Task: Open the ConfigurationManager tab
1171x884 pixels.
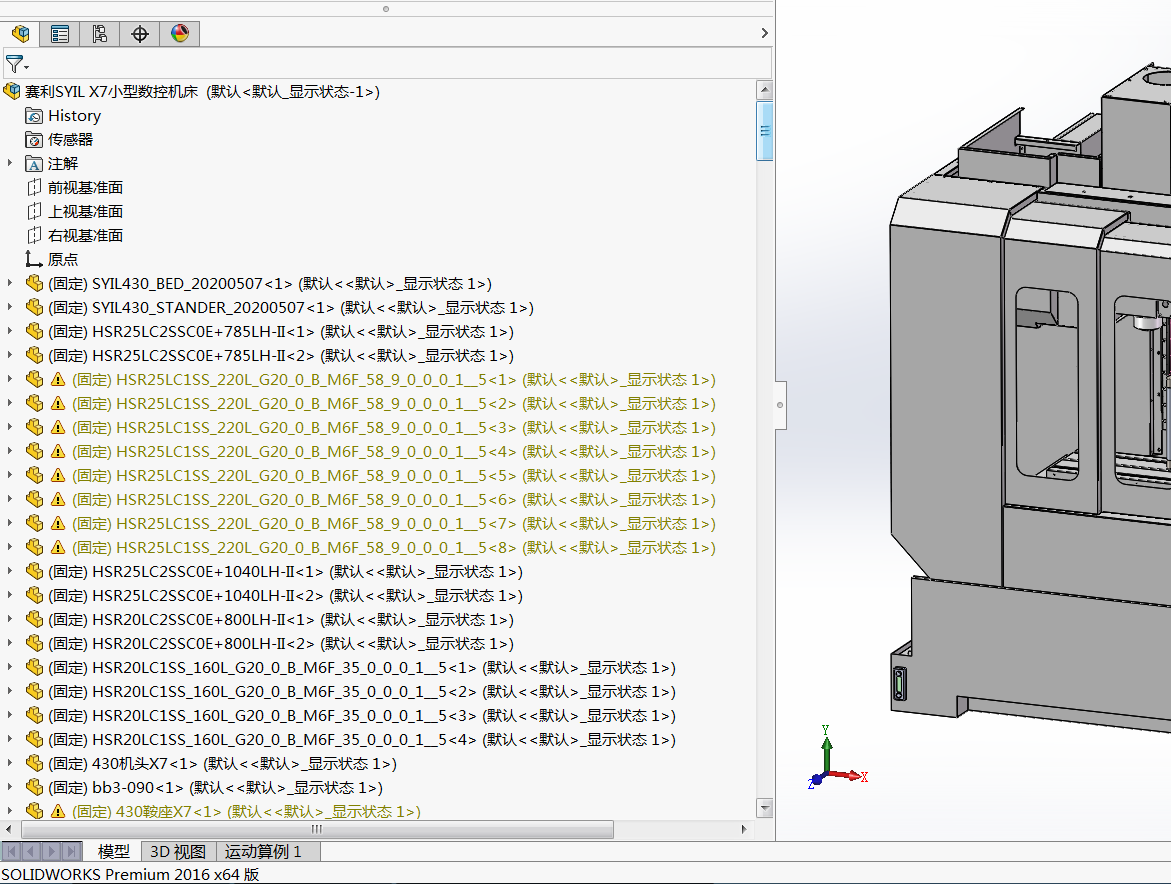Action: click(x=99, y=34)
